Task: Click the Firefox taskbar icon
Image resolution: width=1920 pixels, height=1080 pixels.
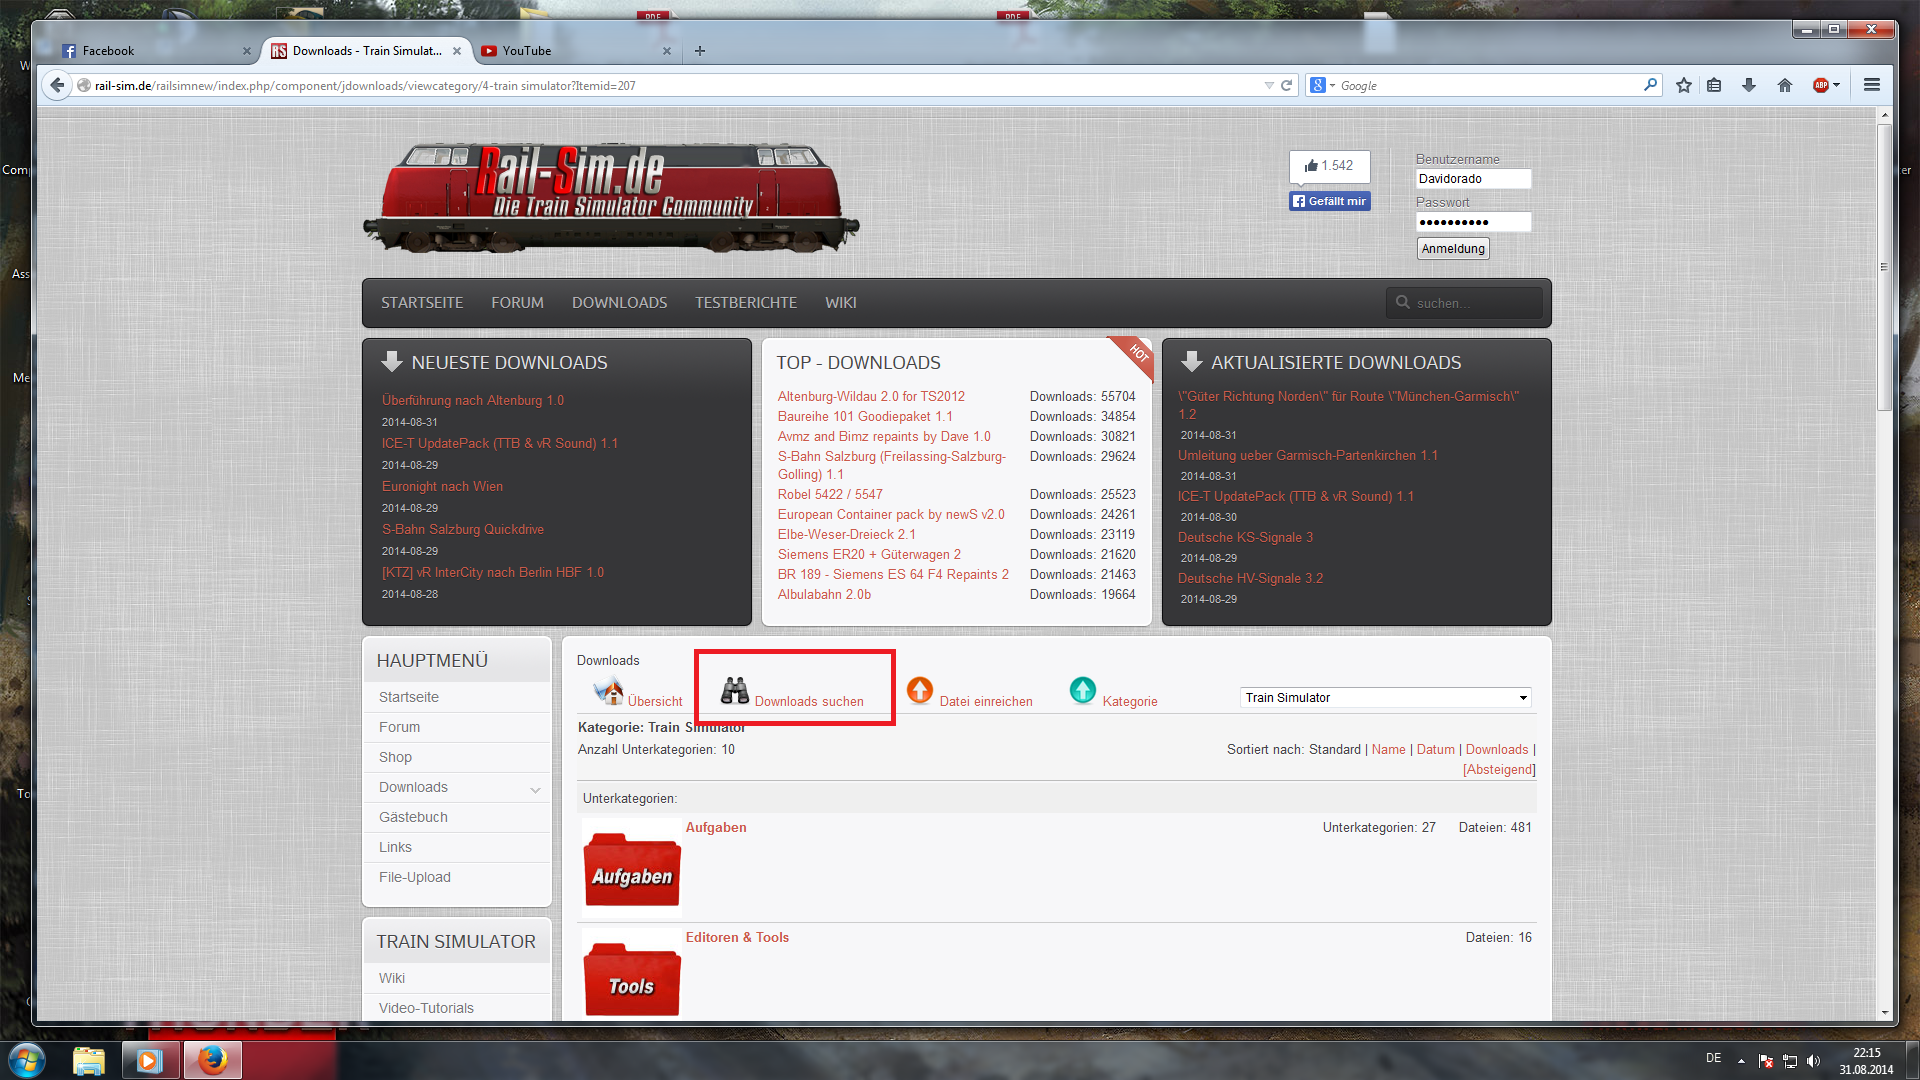Action: (212, 1060)
